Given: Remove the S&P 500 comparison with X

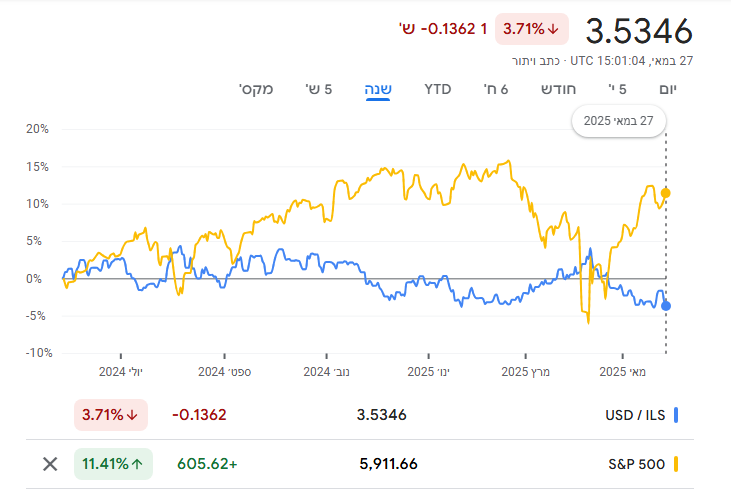Looking at the screenshot, I should (50, 464).
